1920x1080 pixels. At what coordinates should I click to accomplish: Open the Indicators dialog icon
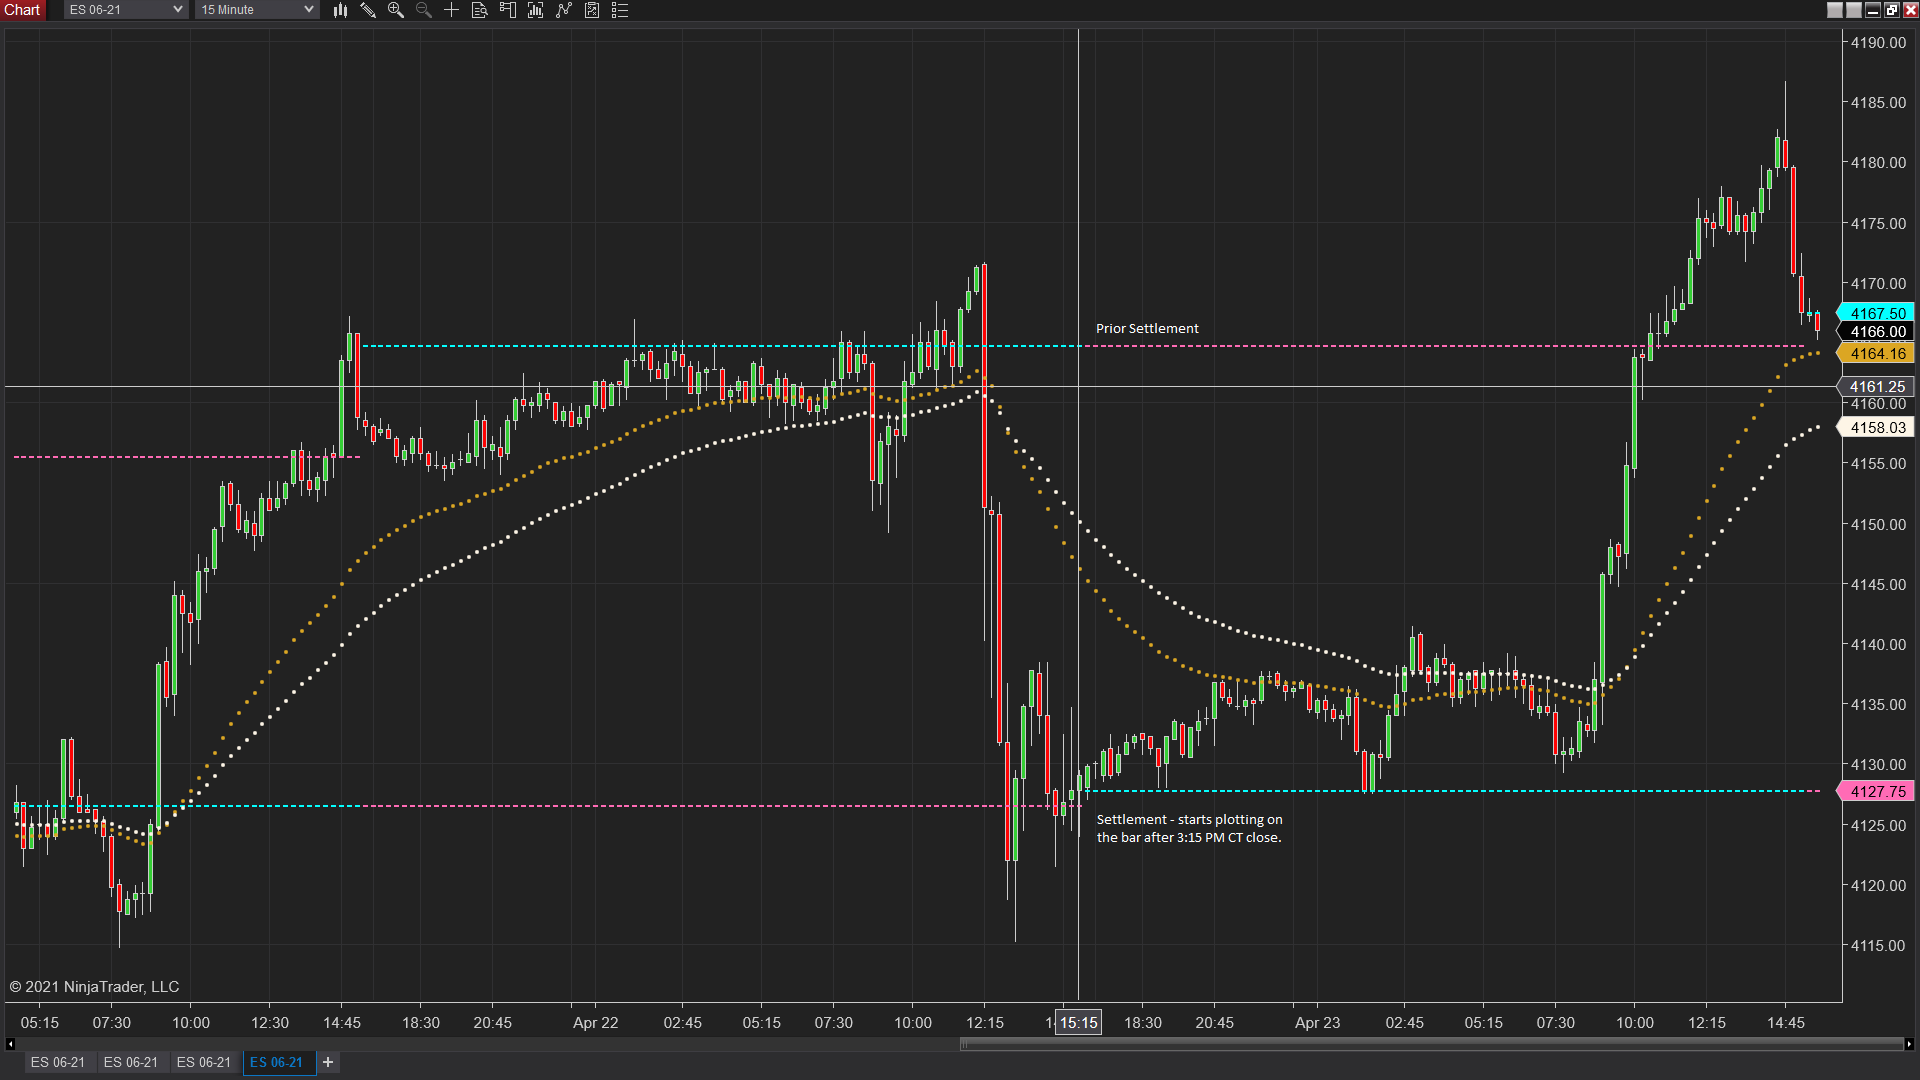pos(564,10)
